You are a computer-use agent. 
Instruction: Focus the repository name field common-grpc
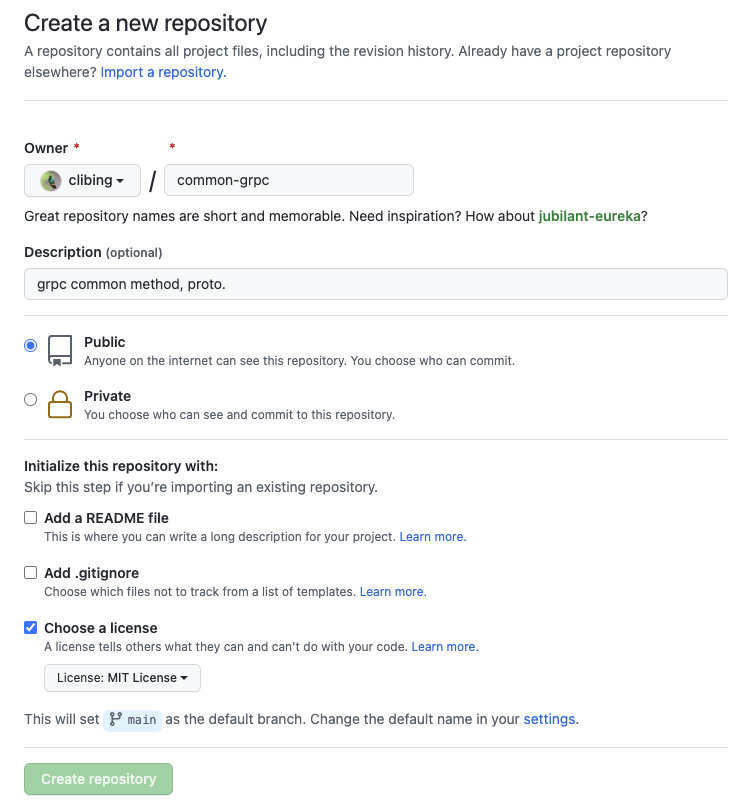289,180
